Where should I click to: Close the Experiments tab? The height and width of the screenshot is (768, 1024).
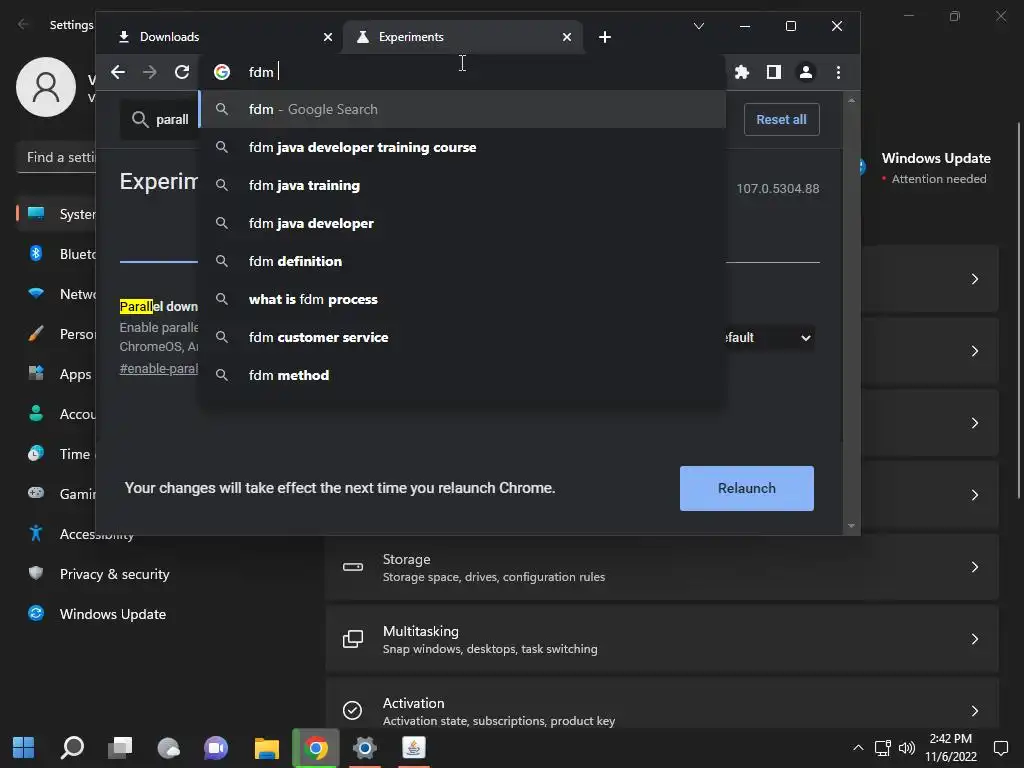point(567,37)
